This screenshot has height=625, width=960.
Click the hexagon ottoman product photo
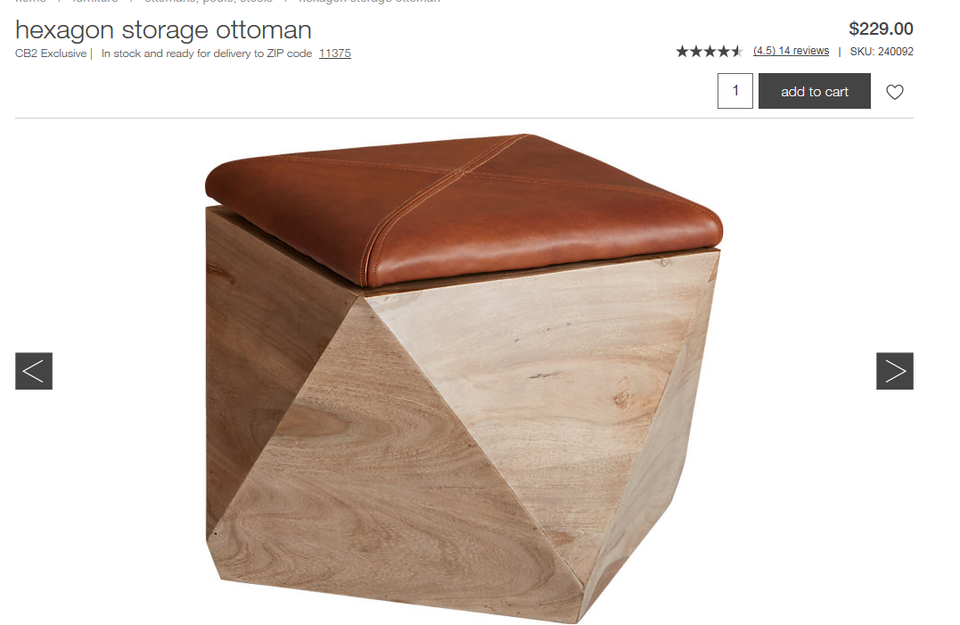tap(464, 378)
